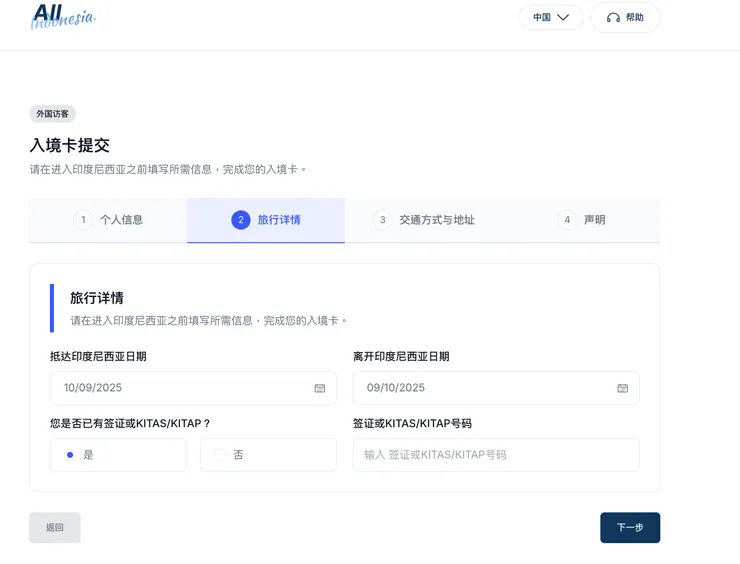Open calendar icon for arrival date
740x564 pixels.
point(320,388)
